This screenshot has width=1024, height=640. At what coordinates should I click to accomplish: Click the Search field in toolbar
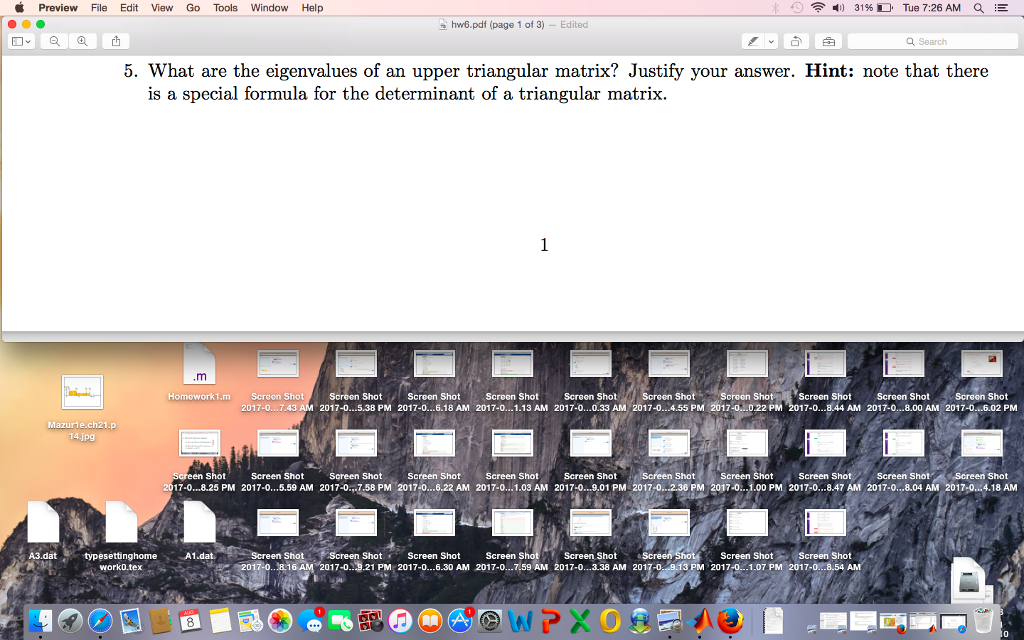932,42
